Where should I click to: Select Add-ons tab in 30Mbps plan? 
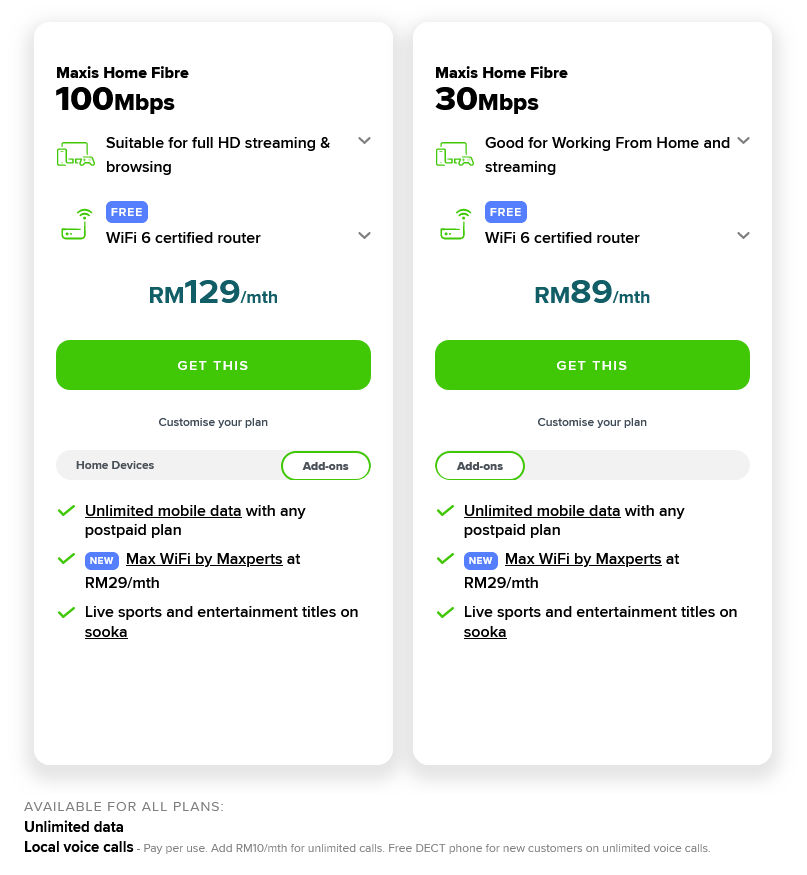pyautogui.click(x=480, y=466)
